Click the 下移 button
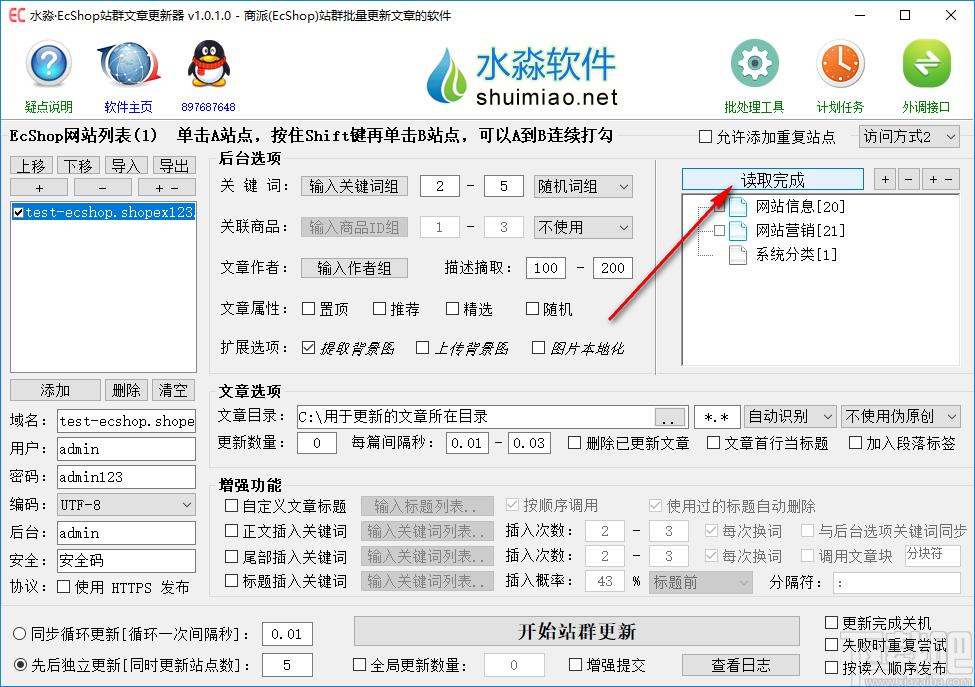 tap(79, 166)
